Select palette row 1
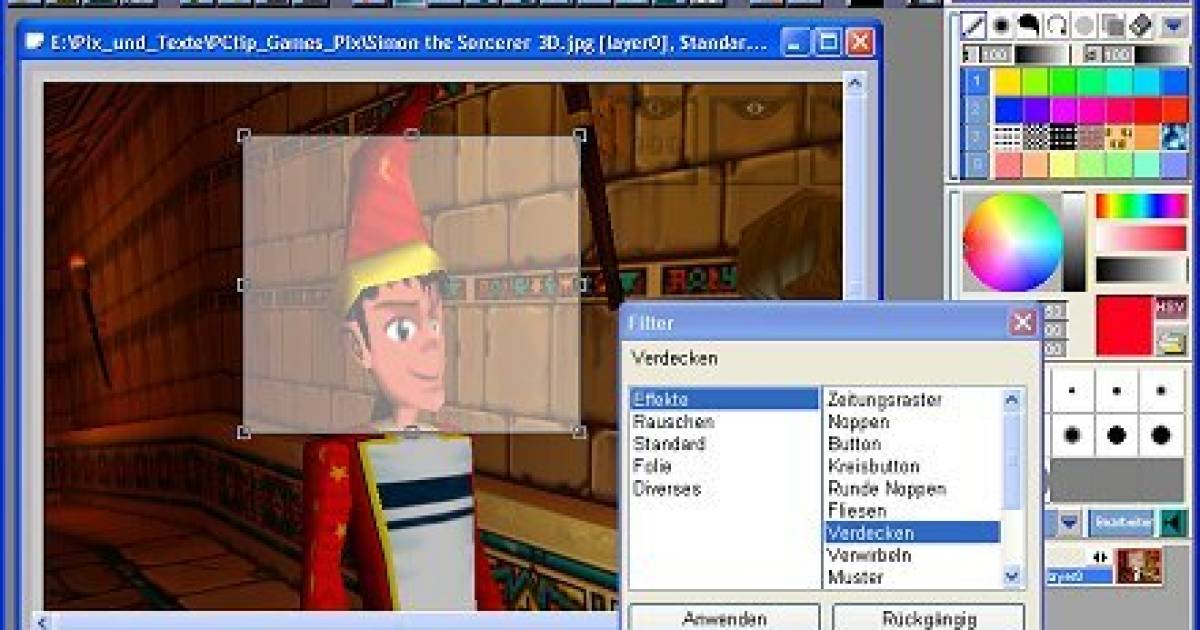Image resolution: width=1200 pixels, height=630 pixels. pos(977,81)
